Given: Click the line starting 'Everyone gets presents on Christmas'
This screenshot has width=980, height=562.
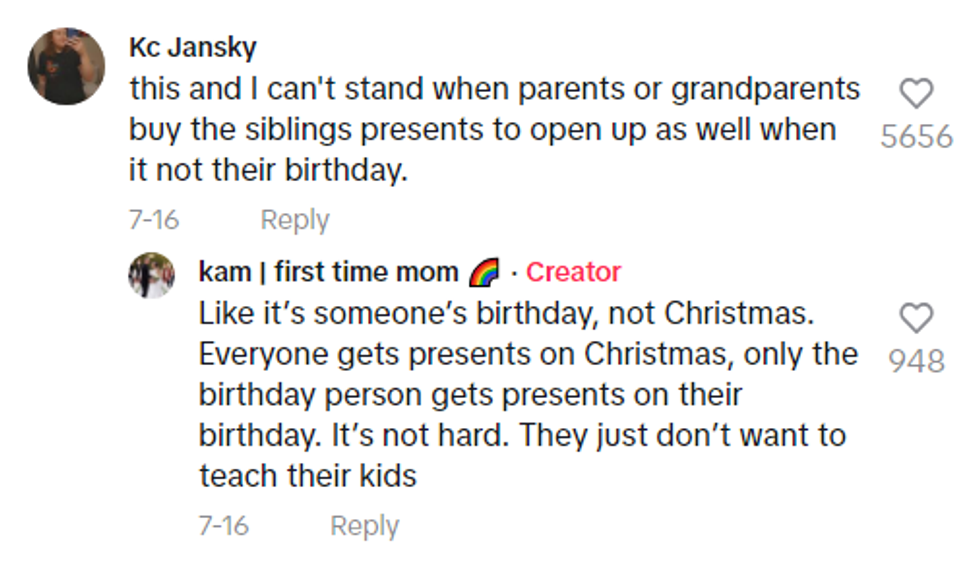Looking at the screenshot, I should click(527, 354).
